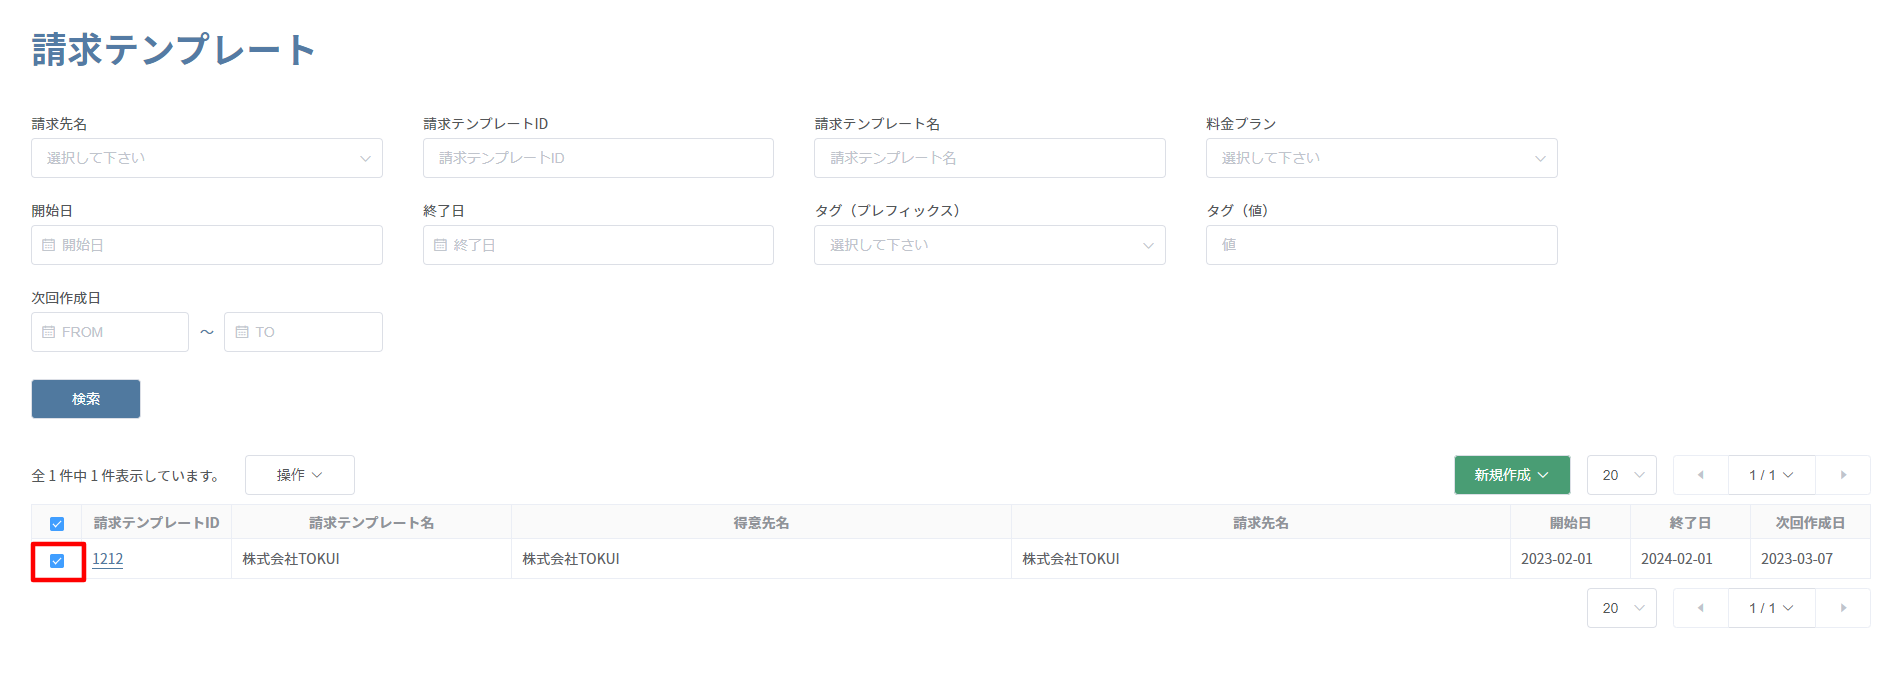
Task: Select the 次回作成日 FROM date field
Action: (110, 332)
